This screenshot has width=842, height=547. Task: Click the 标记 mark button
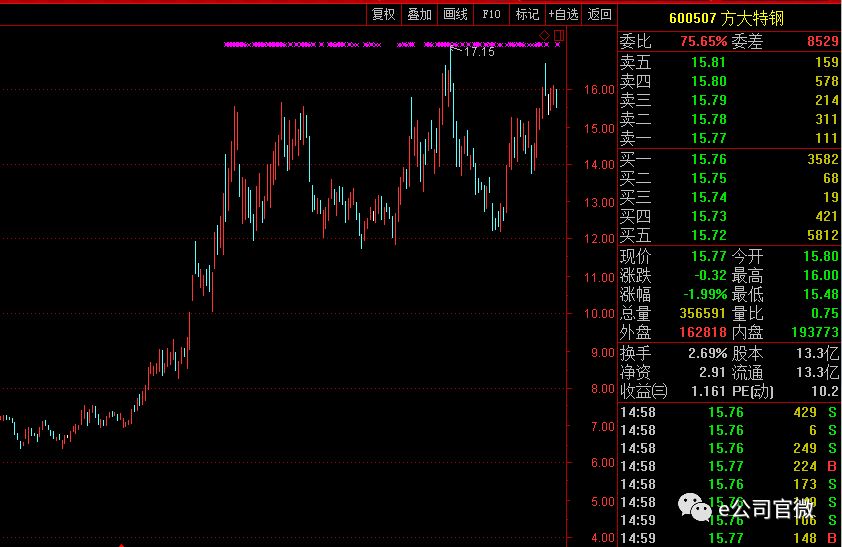click(x=527, y=14)
